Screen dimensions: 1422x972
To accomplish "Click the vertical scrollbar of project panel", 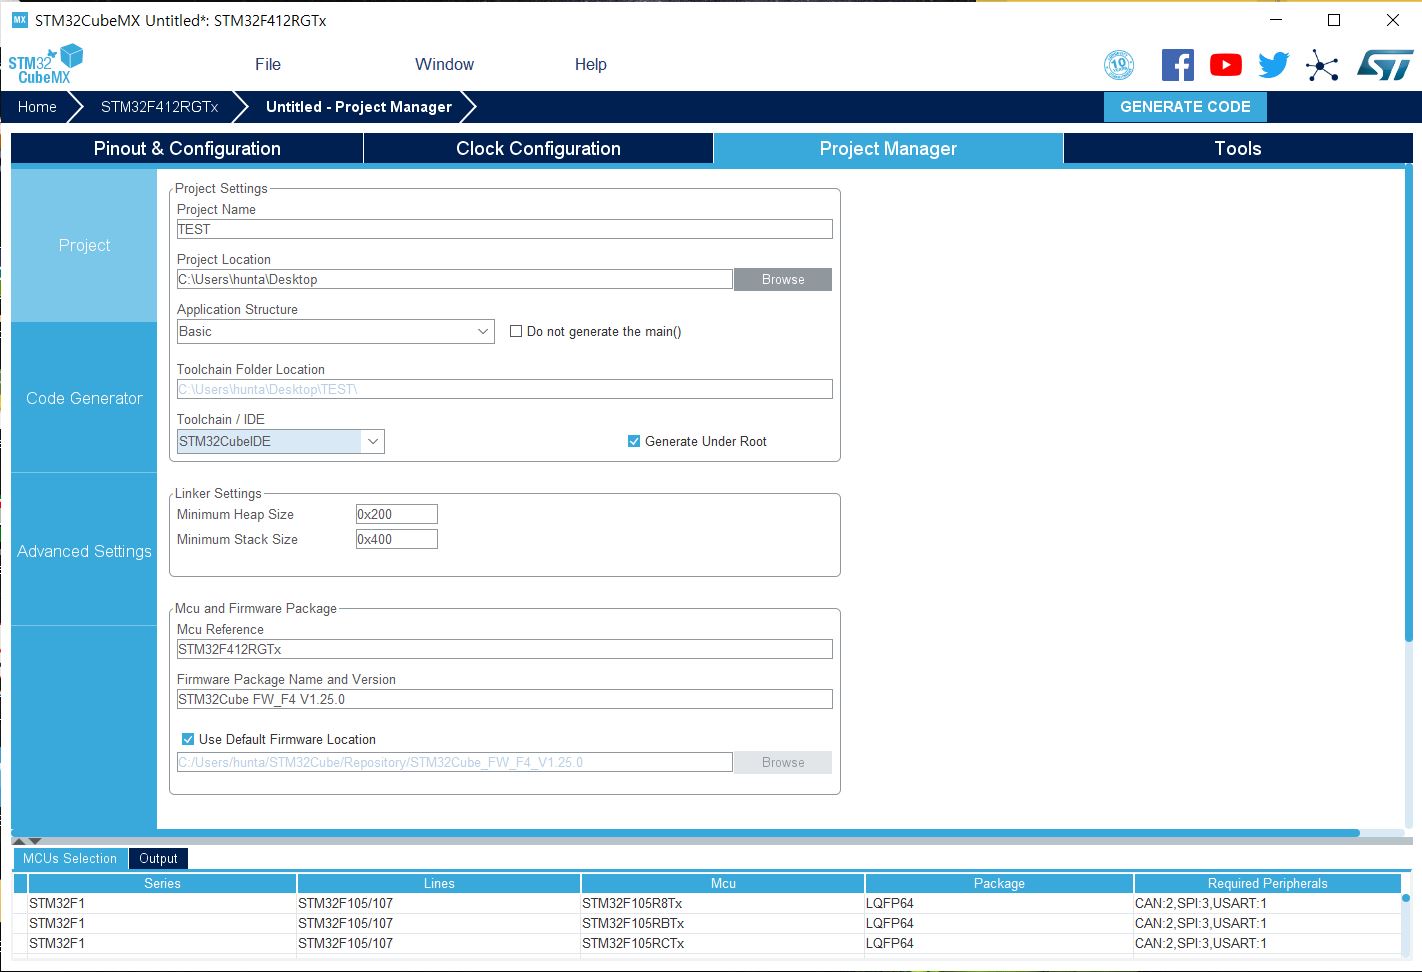I will click(x=1408, y=405).
